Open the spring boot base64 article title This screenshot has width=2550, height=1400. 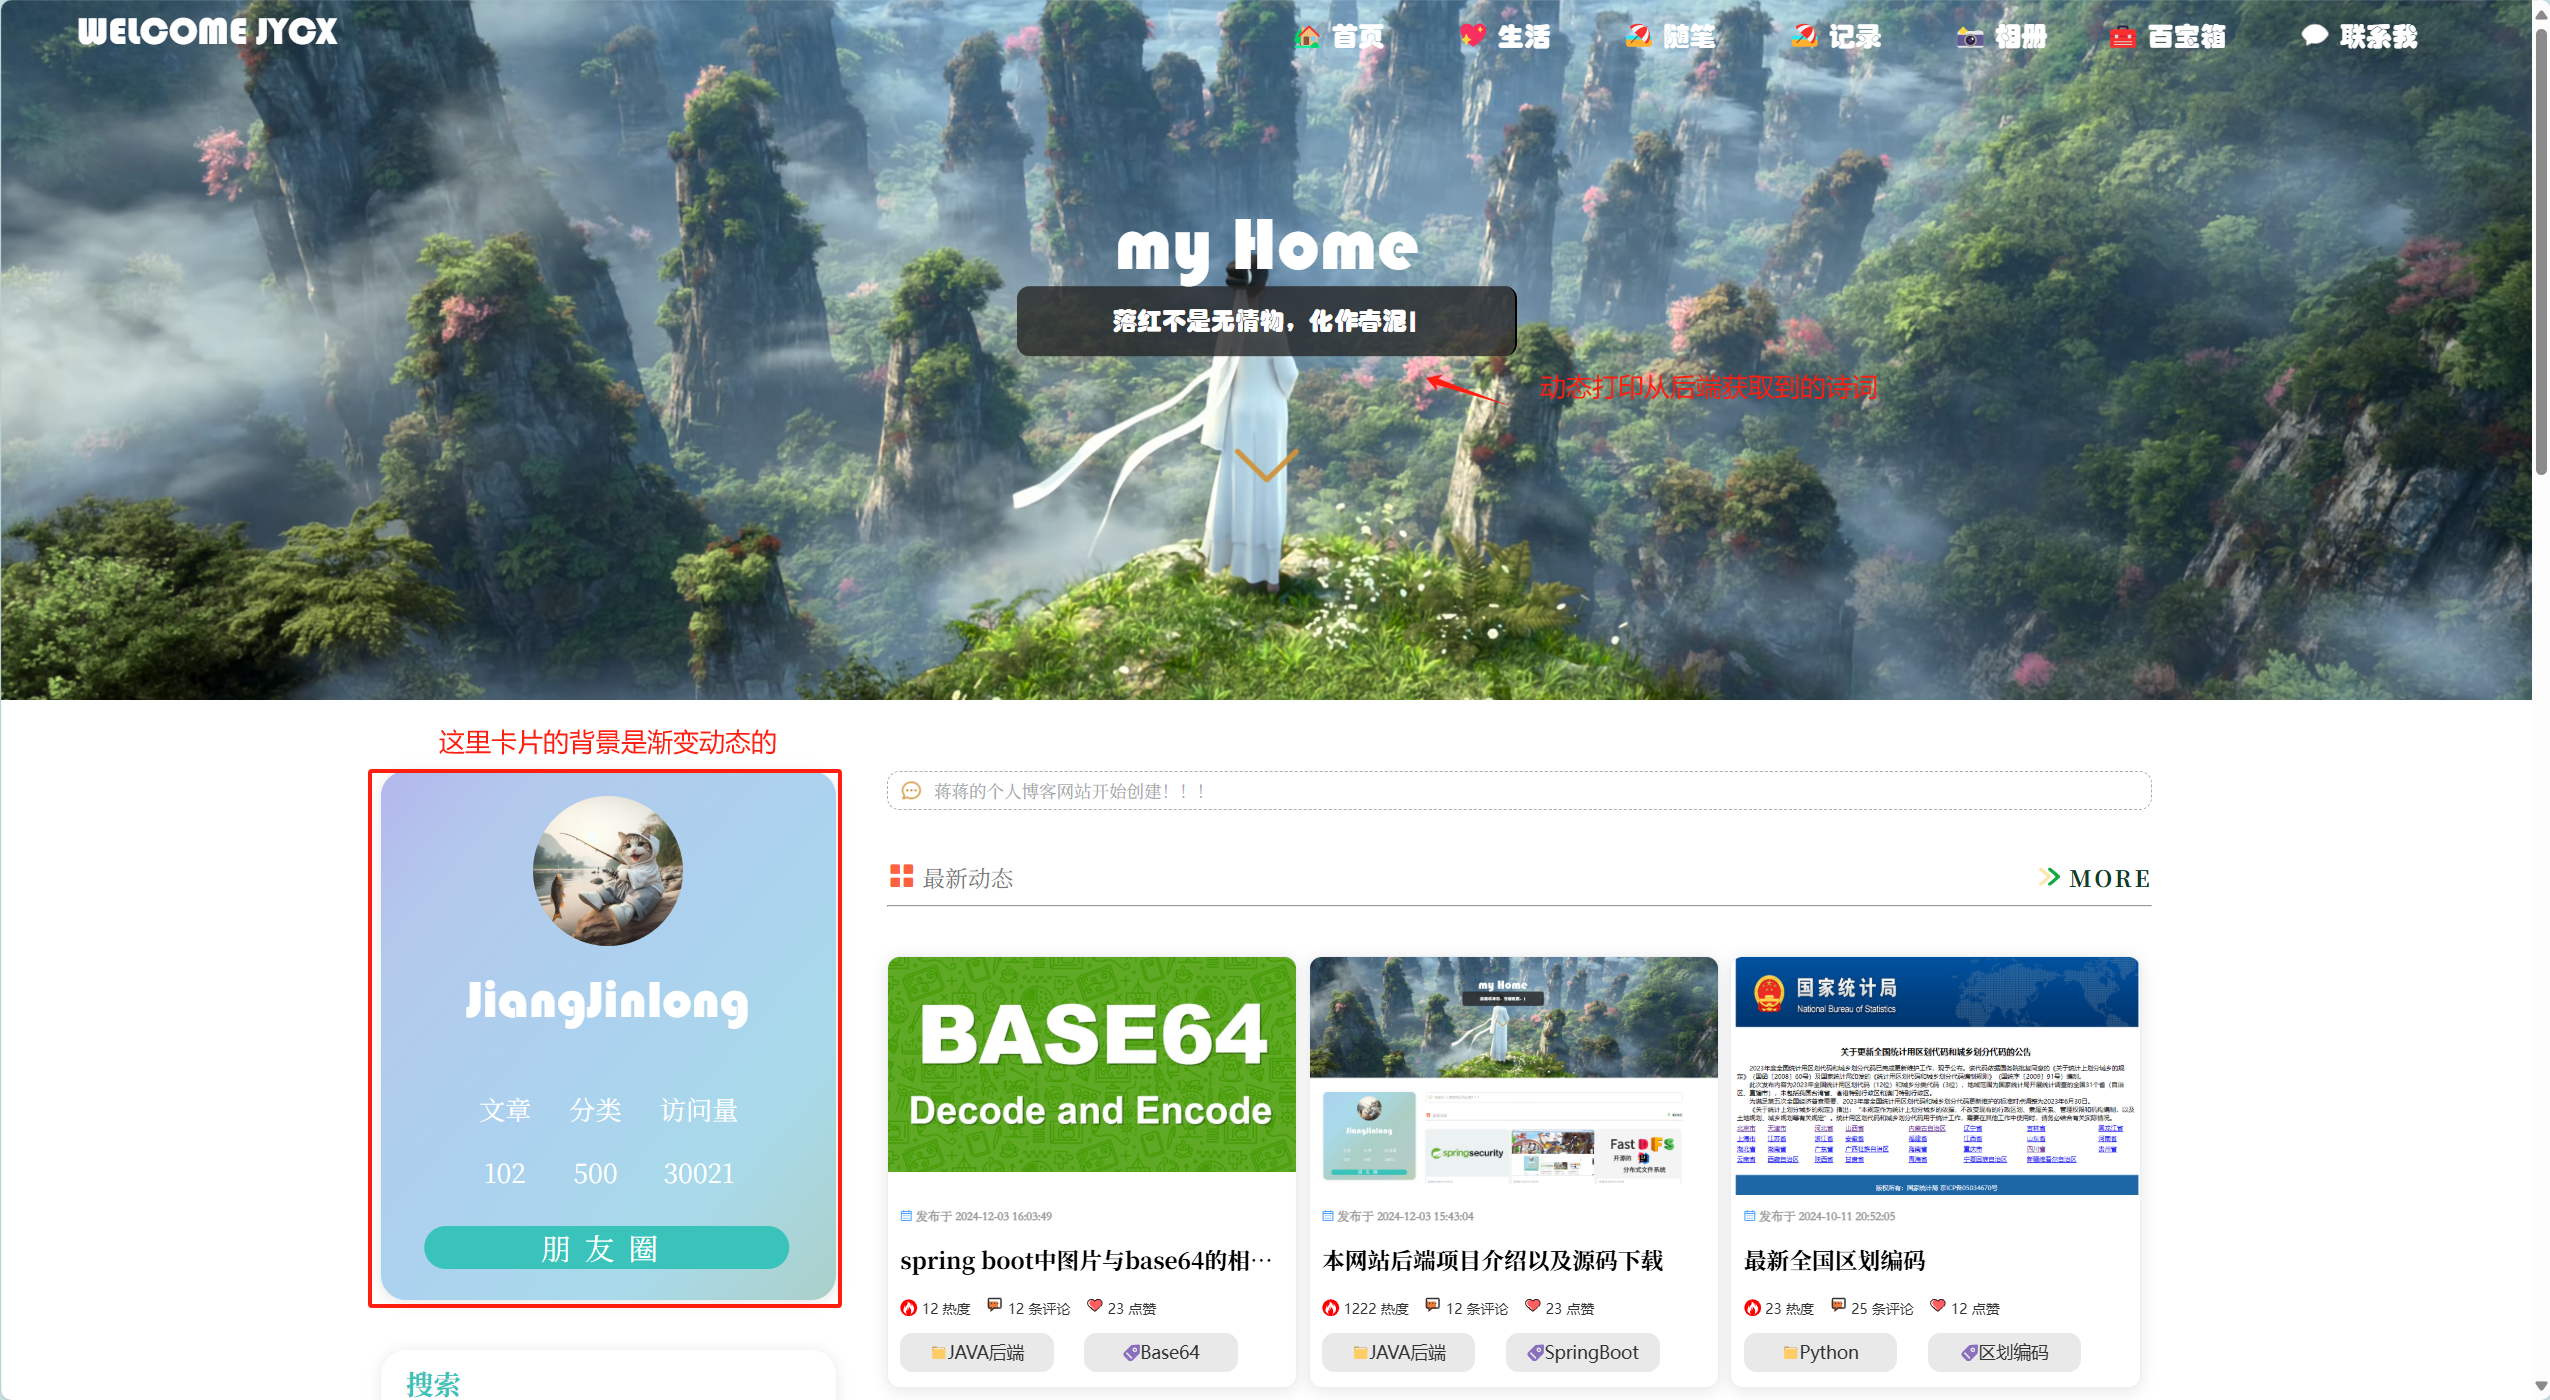tap(1085, 1260)
